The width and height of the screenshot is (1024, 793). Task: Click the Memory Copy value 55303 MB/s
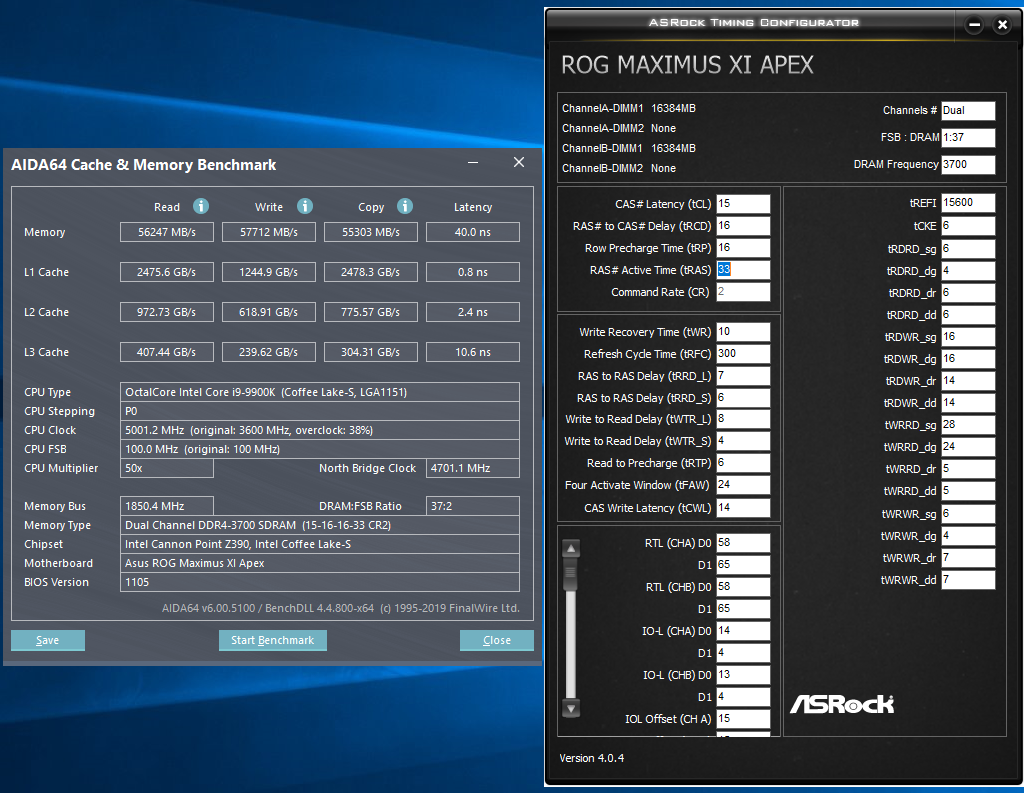370,232
